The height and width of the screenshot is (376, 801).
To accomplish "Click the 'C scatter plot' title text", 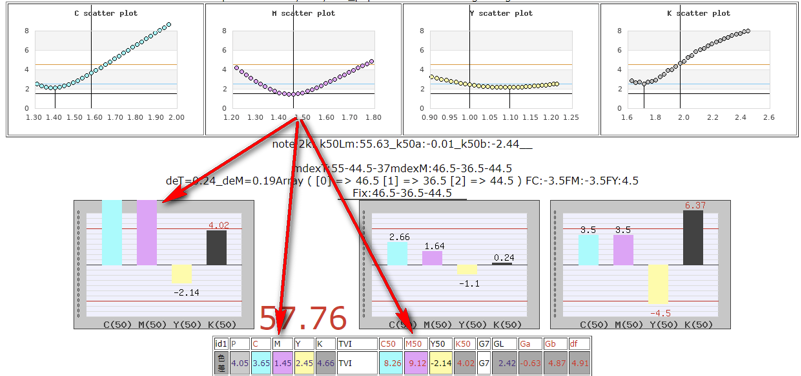I will click(106, 13).
